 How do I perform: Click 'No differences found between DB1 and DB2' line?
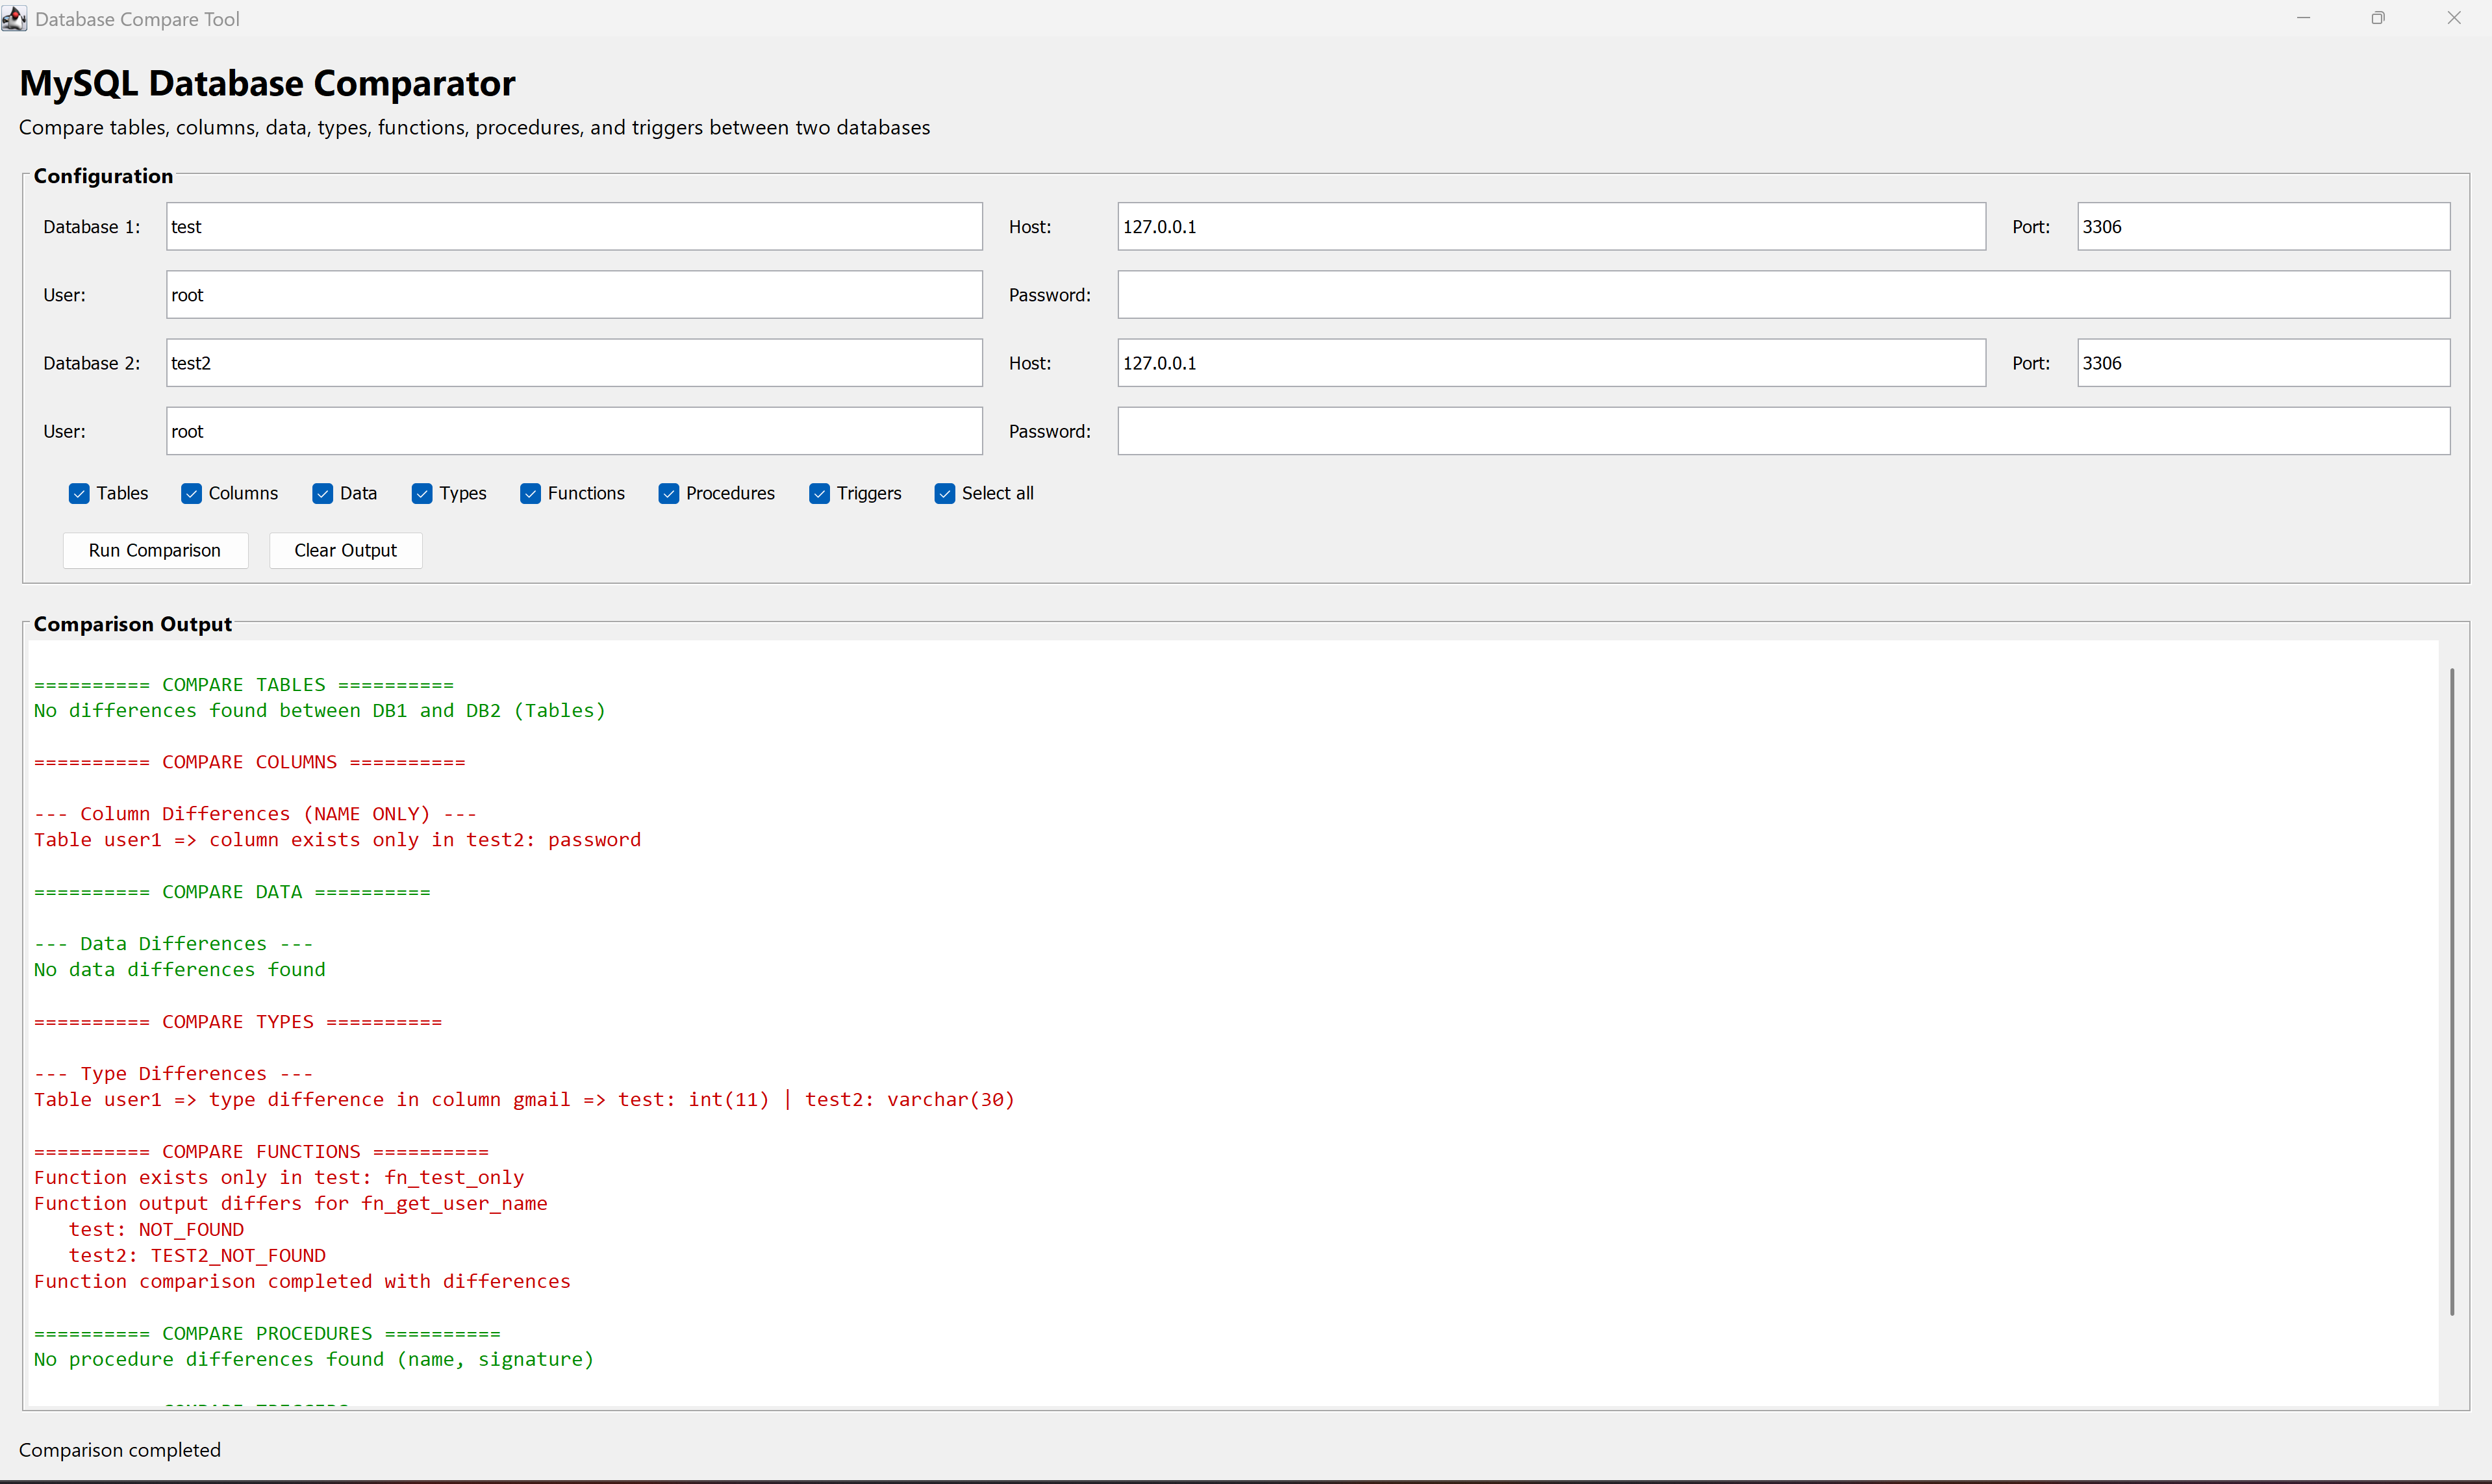(320, 711)
